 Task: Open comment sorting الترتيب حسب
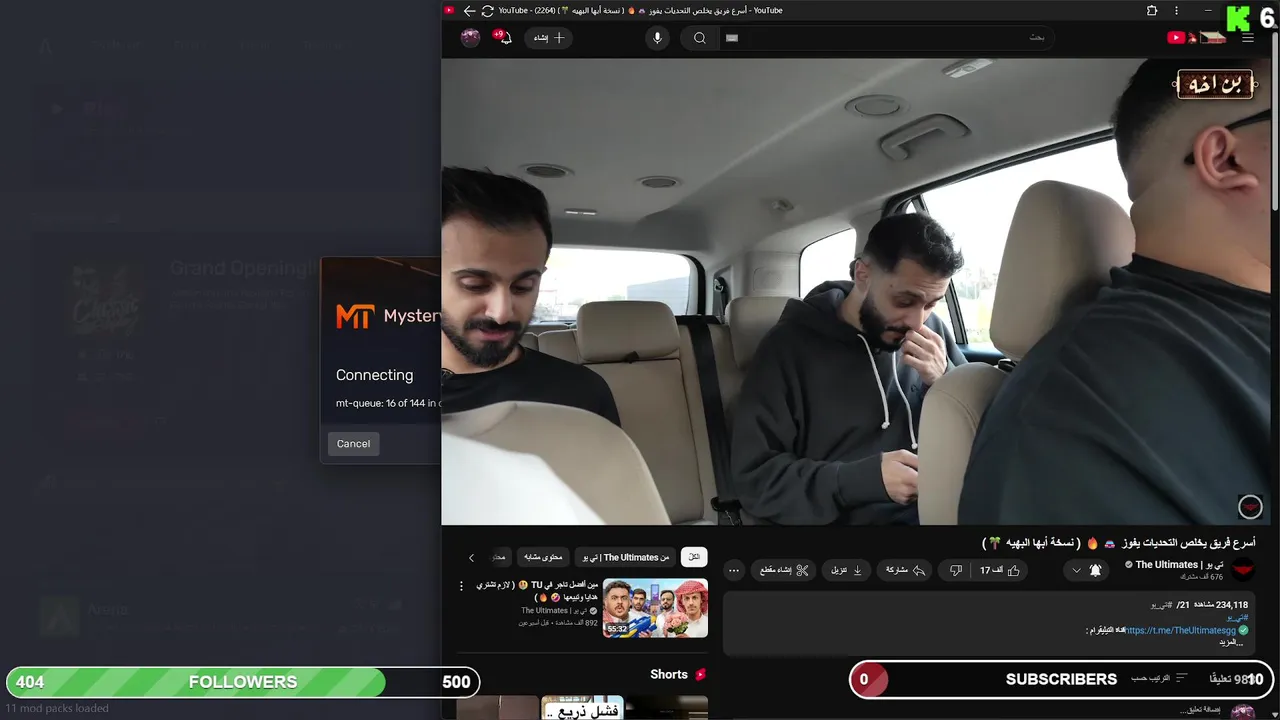pos(1160,678)
